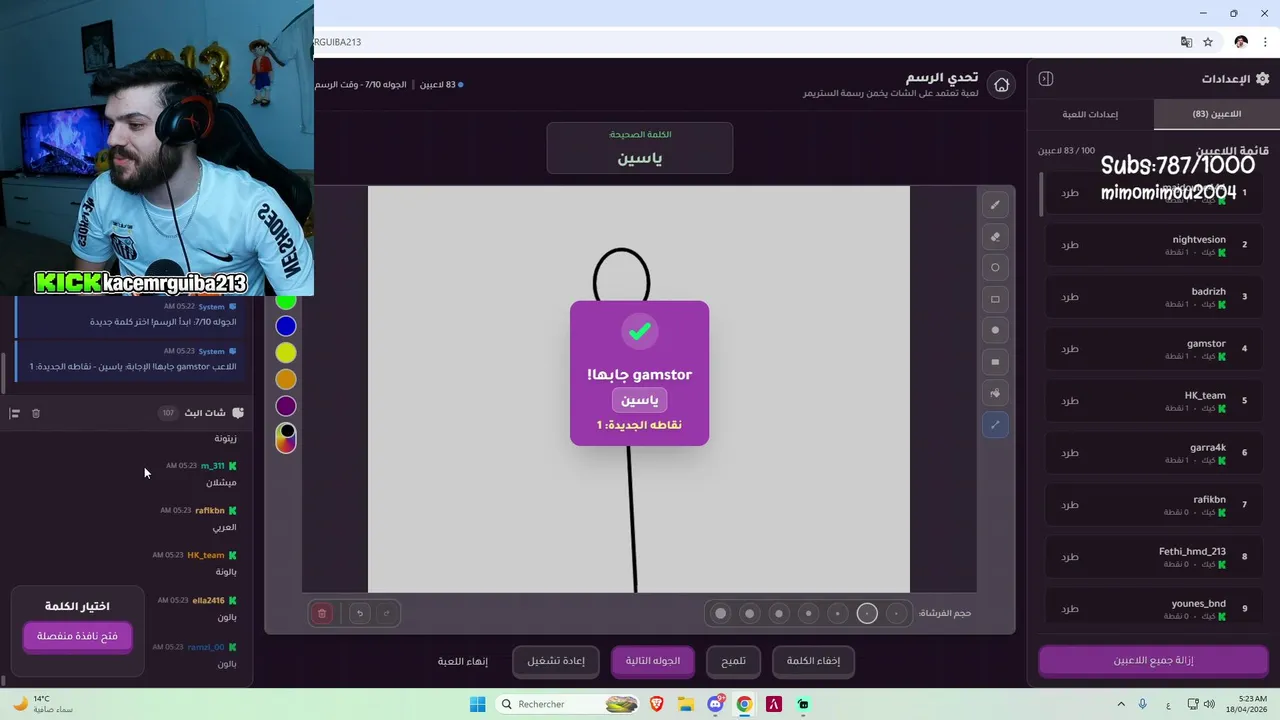Kick player garra4k
Viewport: 1280px width, 720px height.
pyautogui.click(x=1070, y=453)
